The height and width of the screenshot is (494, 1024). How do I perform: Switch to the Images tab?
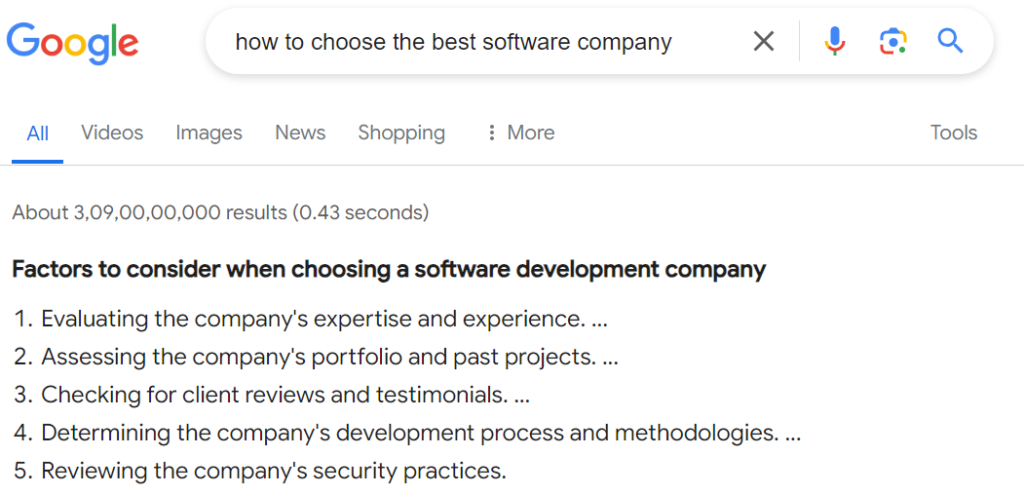209,133
